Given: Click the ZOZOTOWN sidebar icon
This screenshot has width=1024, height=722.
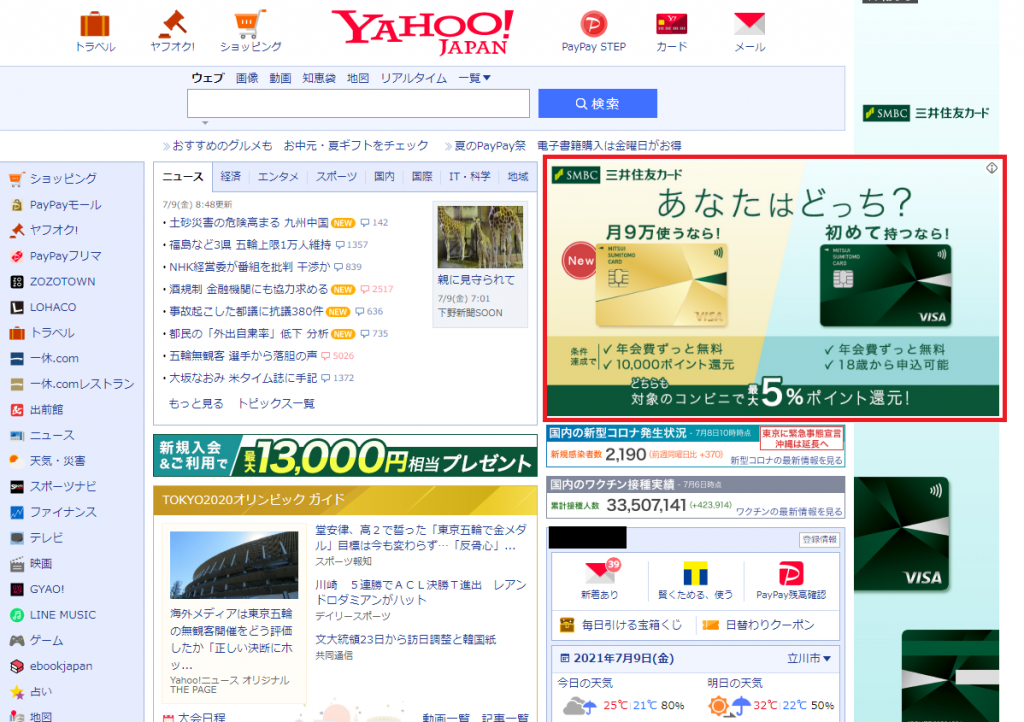Looking at the screenshot, I should click(17, 282).
